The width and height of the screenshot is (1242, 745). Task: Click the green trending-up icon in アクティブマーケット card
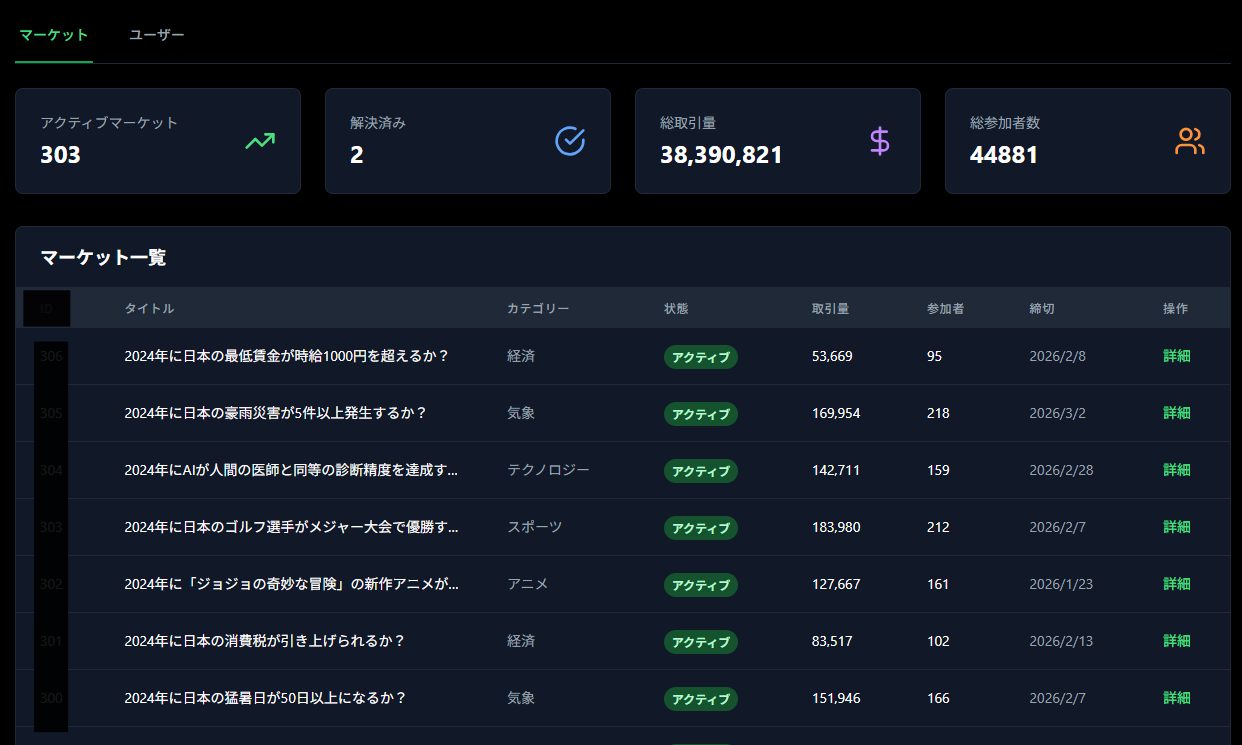(x=260, y=141)
